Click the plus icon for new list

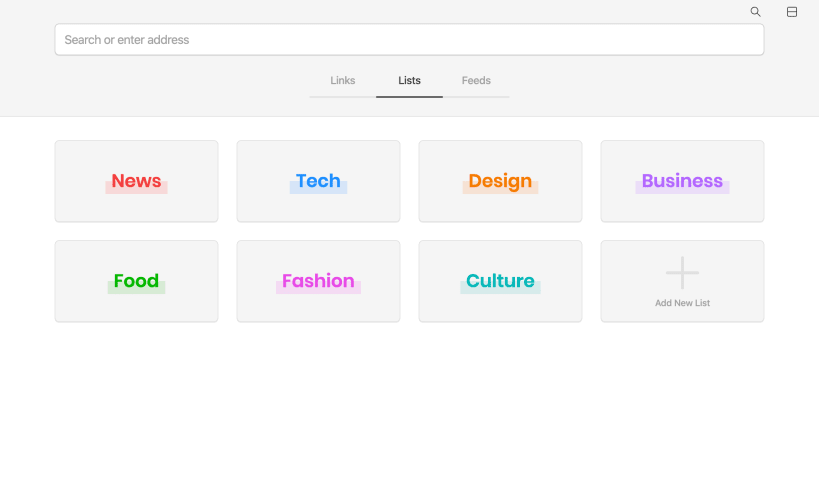682,273
